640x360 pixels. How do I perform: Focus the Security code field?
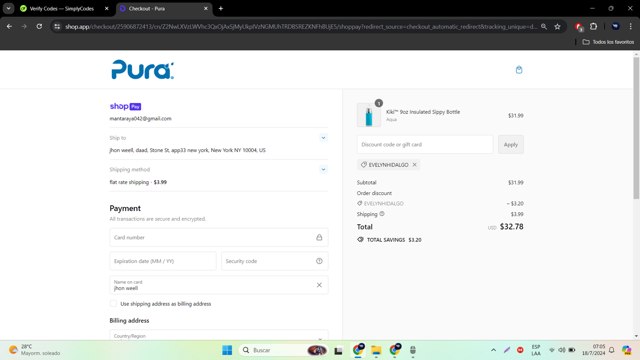(275, 261)
